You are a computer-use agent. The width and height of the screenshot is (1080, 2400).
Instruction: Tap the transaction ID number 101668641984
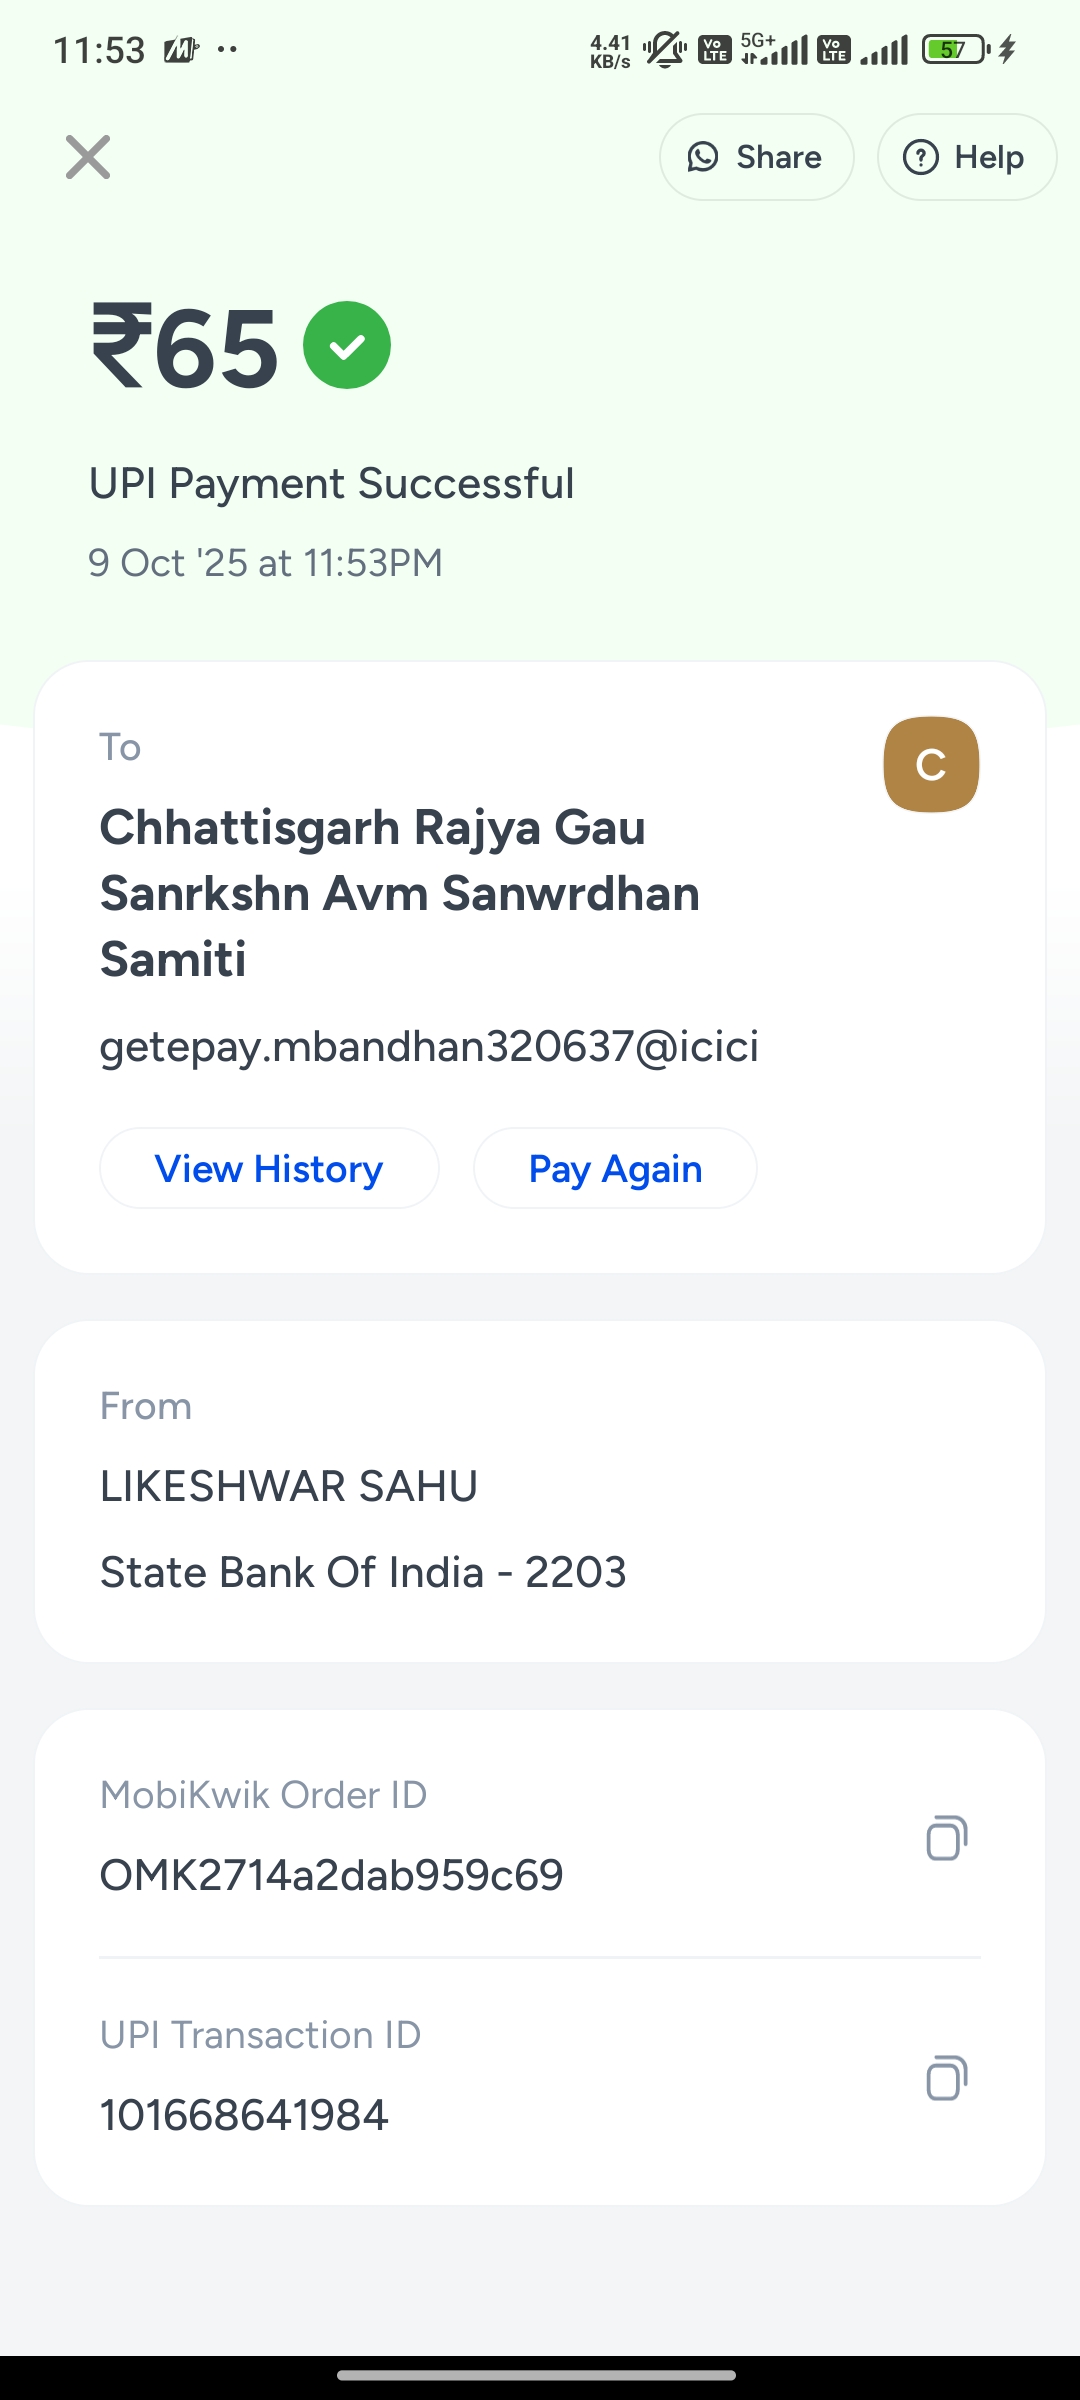tap(244, 2115)
